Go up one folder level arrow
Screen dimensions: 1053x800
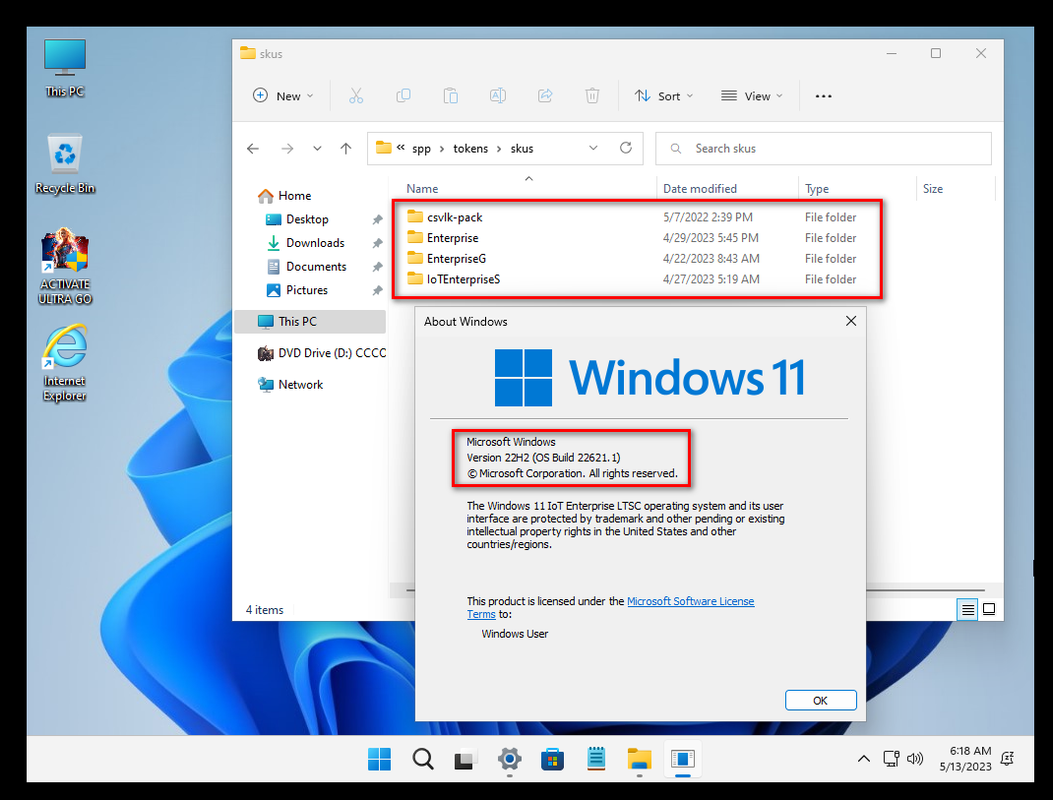point(346,148)
